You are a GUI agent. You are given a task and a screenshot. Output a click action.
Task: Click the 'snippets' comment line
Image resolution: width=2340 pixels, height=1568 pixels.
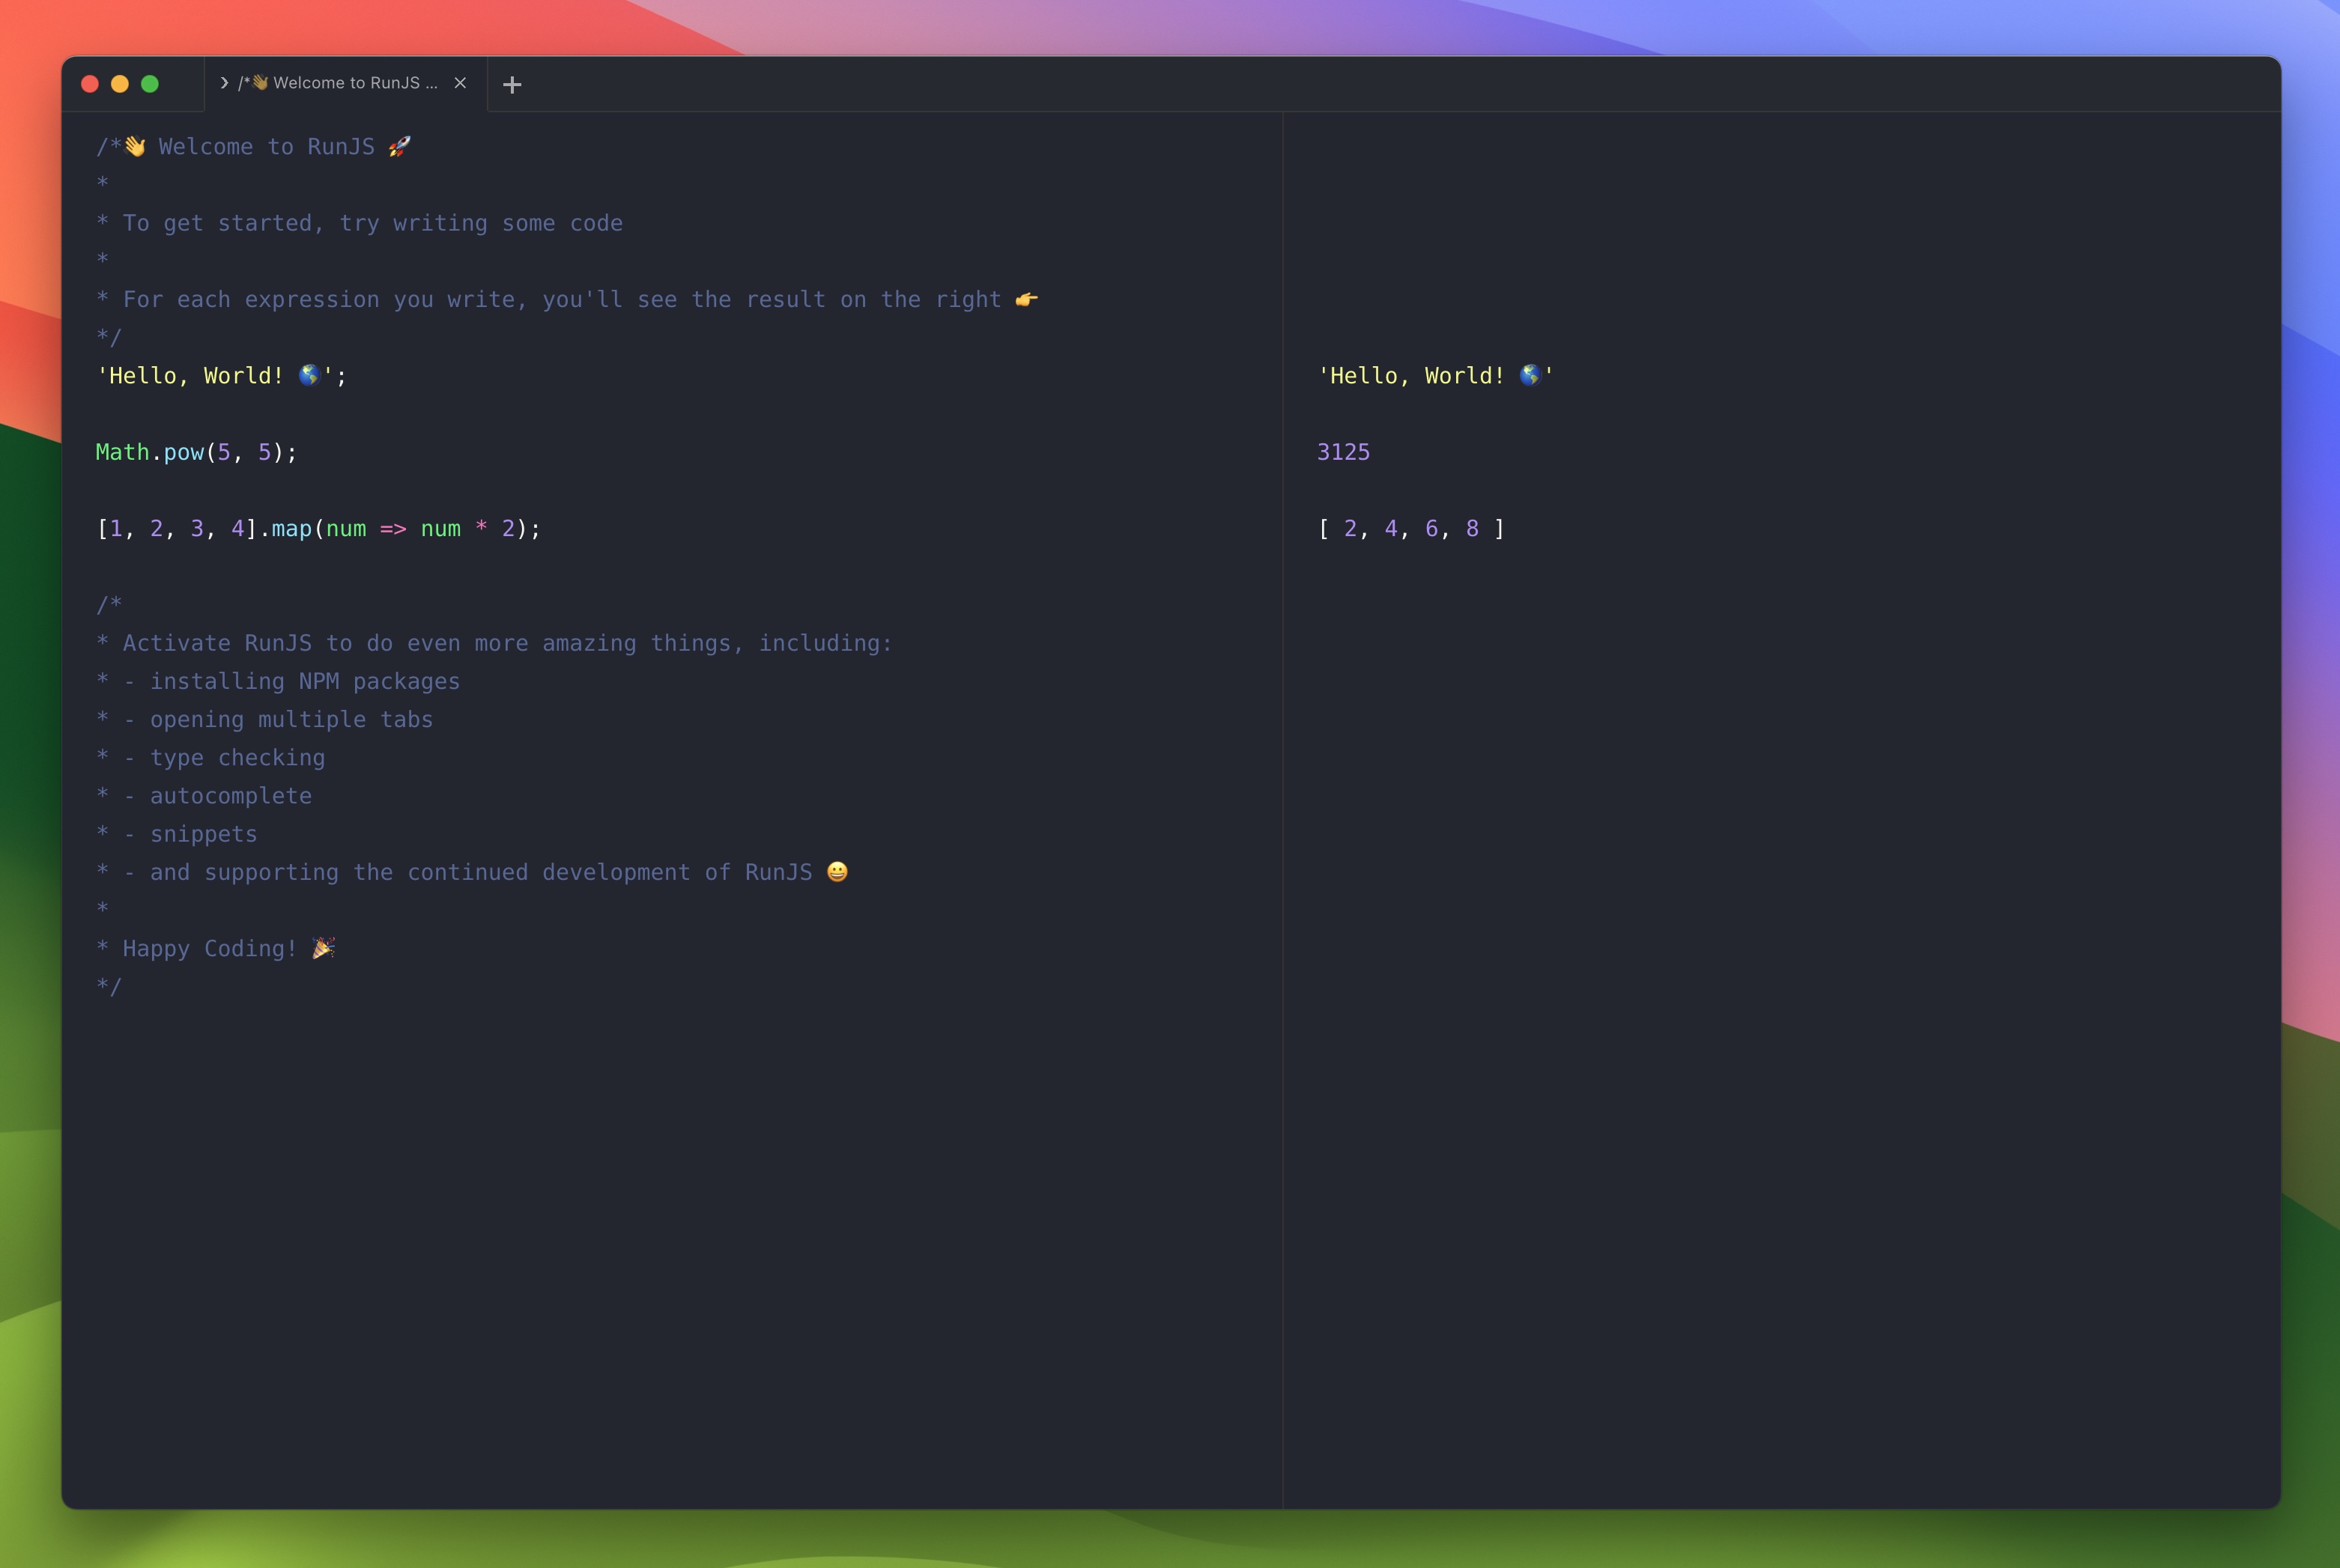pos(176,834)
